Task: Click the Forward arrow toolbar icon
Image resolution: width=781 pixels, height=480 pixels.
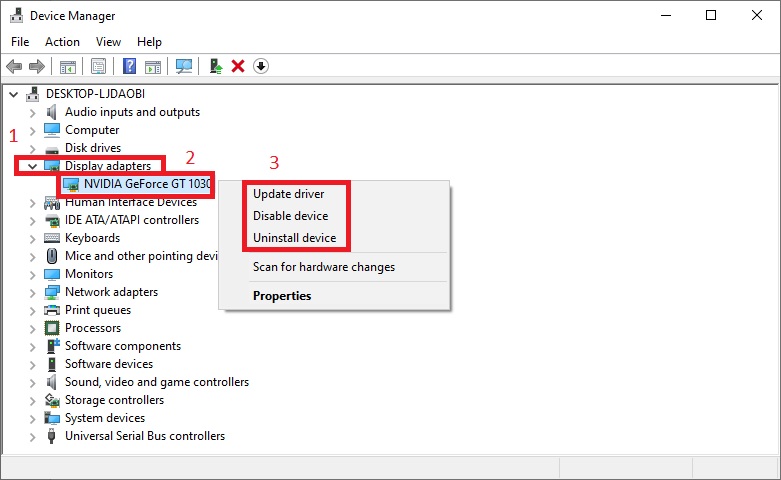Action: coord(37,66)
